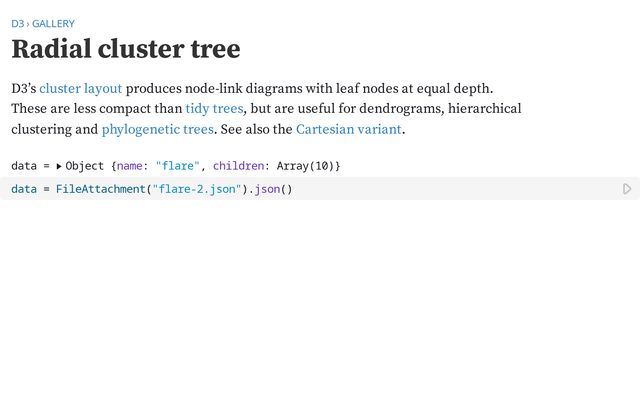Expand the Object disclosure triangle
This screenshot has width=640, height=400.
tap(59, 166)
